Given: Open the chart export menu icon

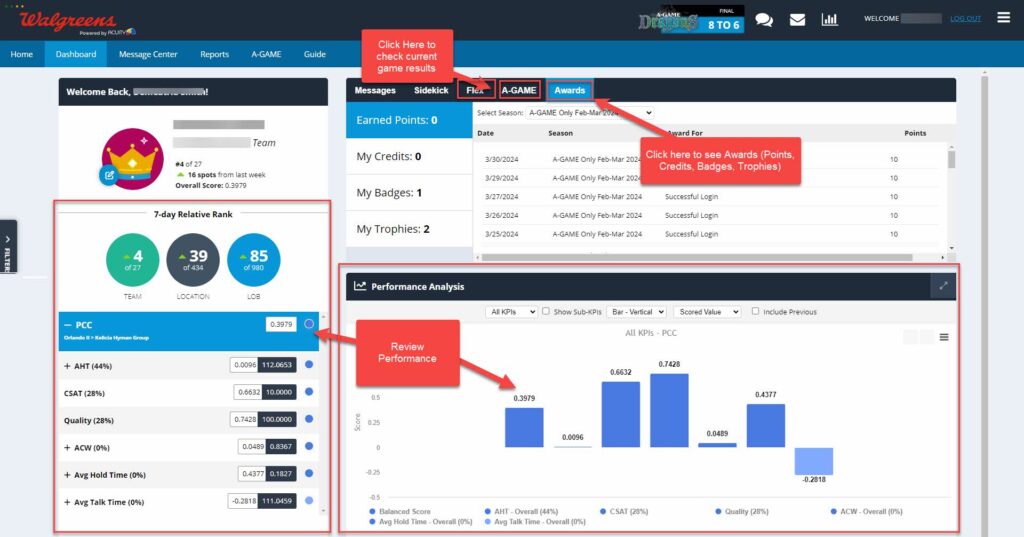Looking at the screenshot, I should click(944, 337).
